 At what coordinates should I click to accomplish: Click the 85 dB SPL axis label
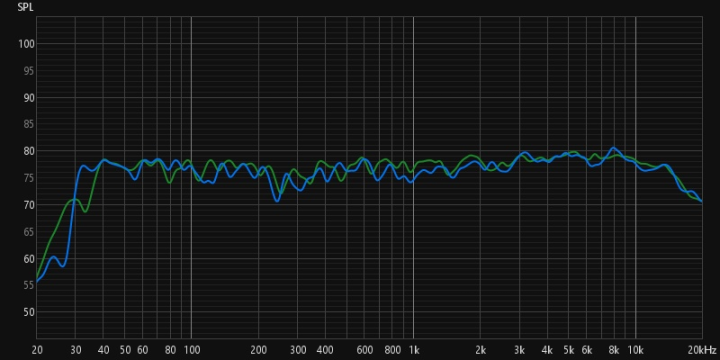tap(28, 124)
